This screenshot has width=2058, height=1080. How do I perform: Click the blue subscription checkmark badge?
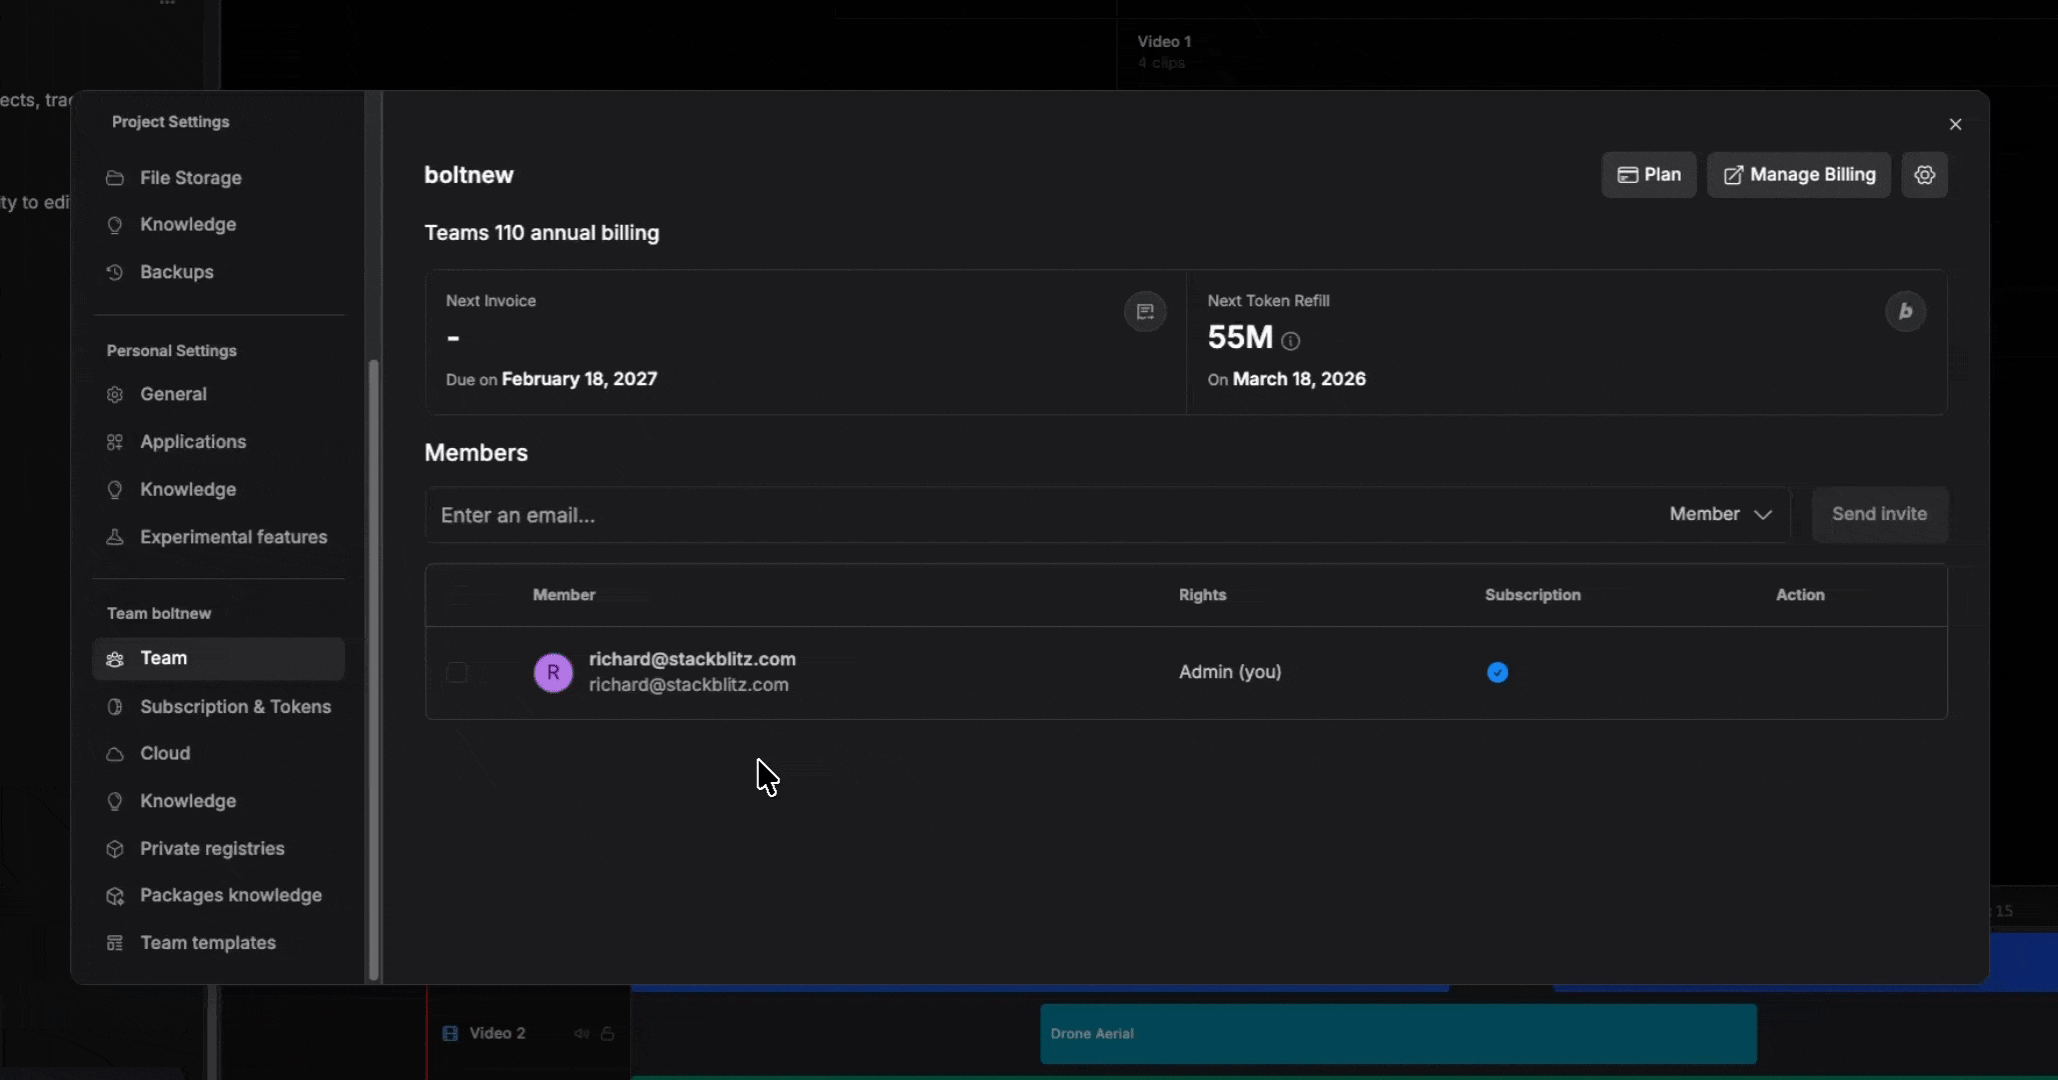1497,672
